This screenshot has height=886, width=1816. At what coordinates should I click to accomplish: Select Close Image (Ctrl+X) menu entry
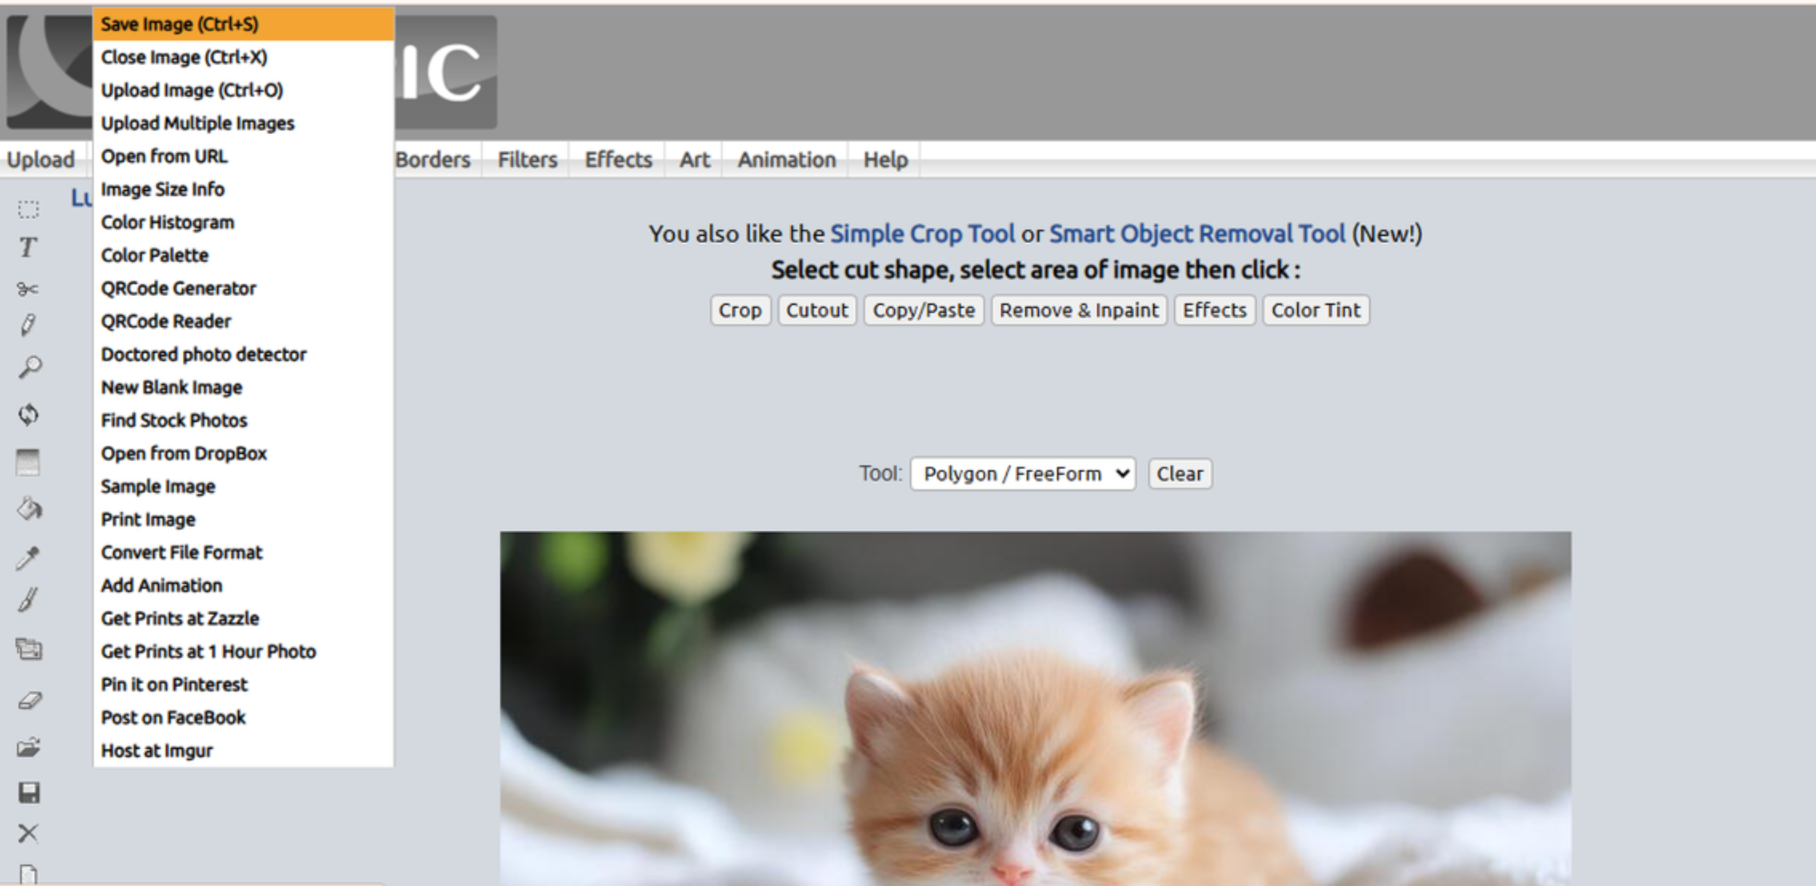(243, 57)
